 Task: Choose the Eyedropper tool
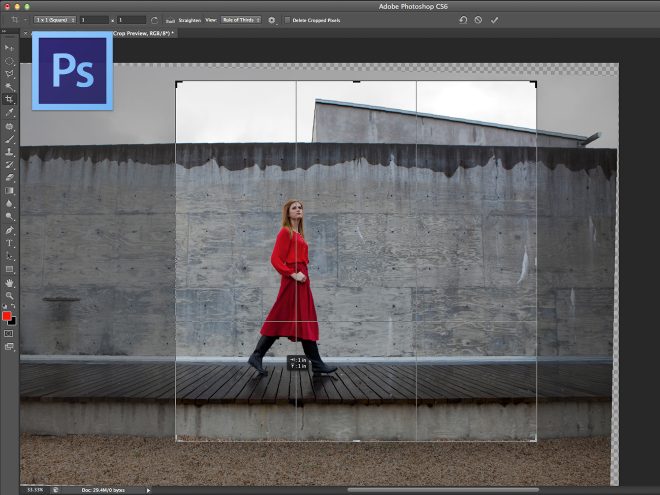[9, 113]
